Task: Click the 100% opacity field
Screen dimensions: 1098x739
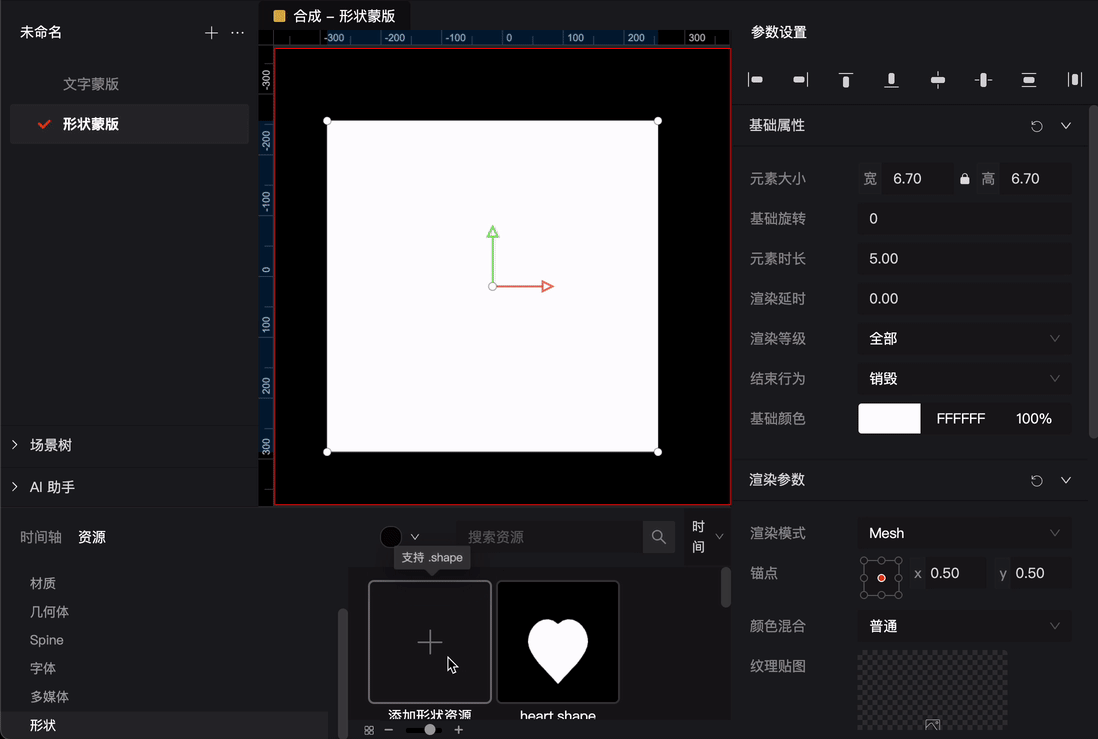Action: point(1034,419)
